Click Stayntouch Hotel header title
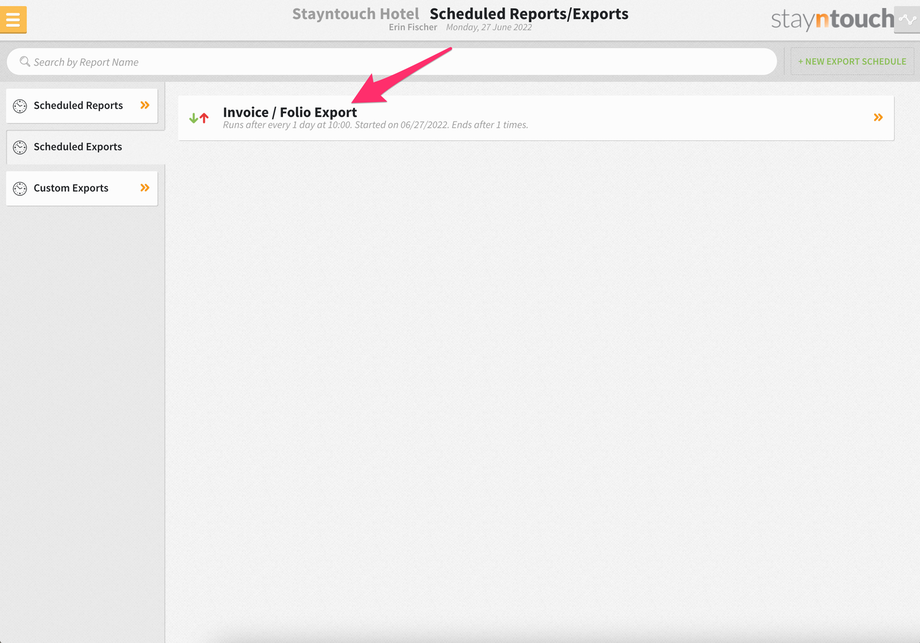The height and width of the screenshot is (643, 920). pyautogui.click(x=356, y=13)
